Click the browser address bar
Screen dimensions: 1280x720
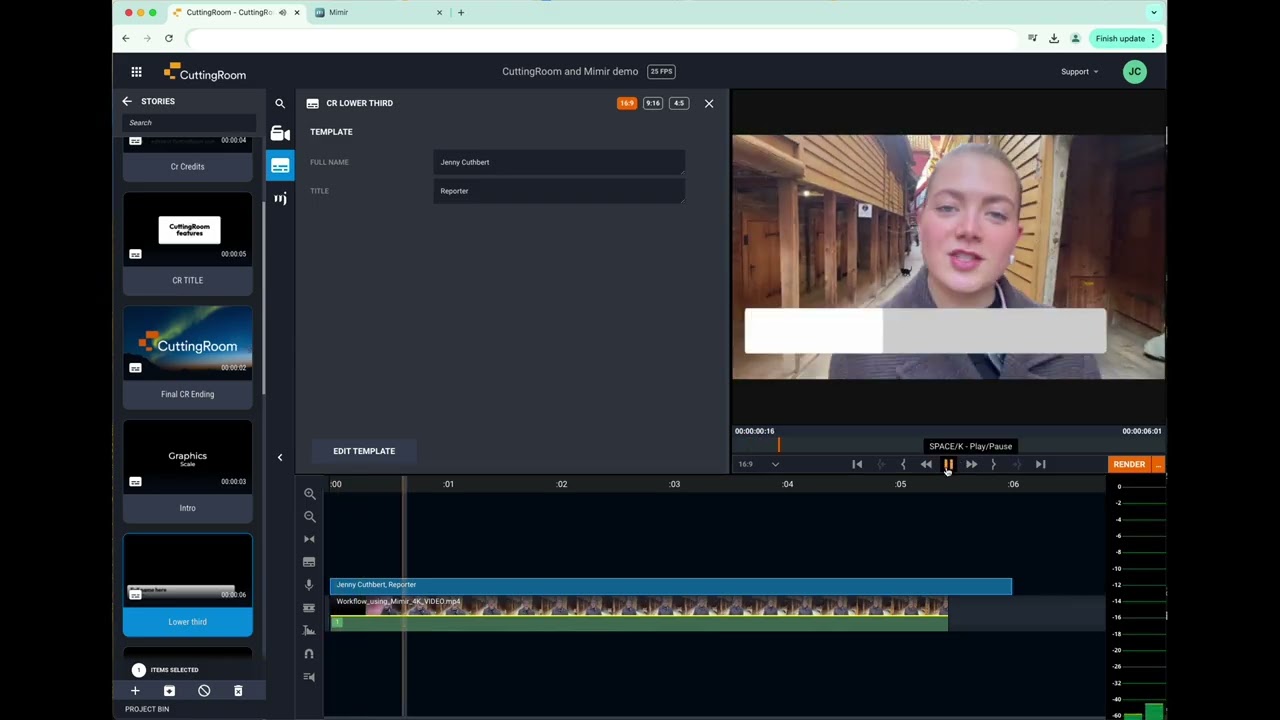pyautogui.click(x=600, y=39)
